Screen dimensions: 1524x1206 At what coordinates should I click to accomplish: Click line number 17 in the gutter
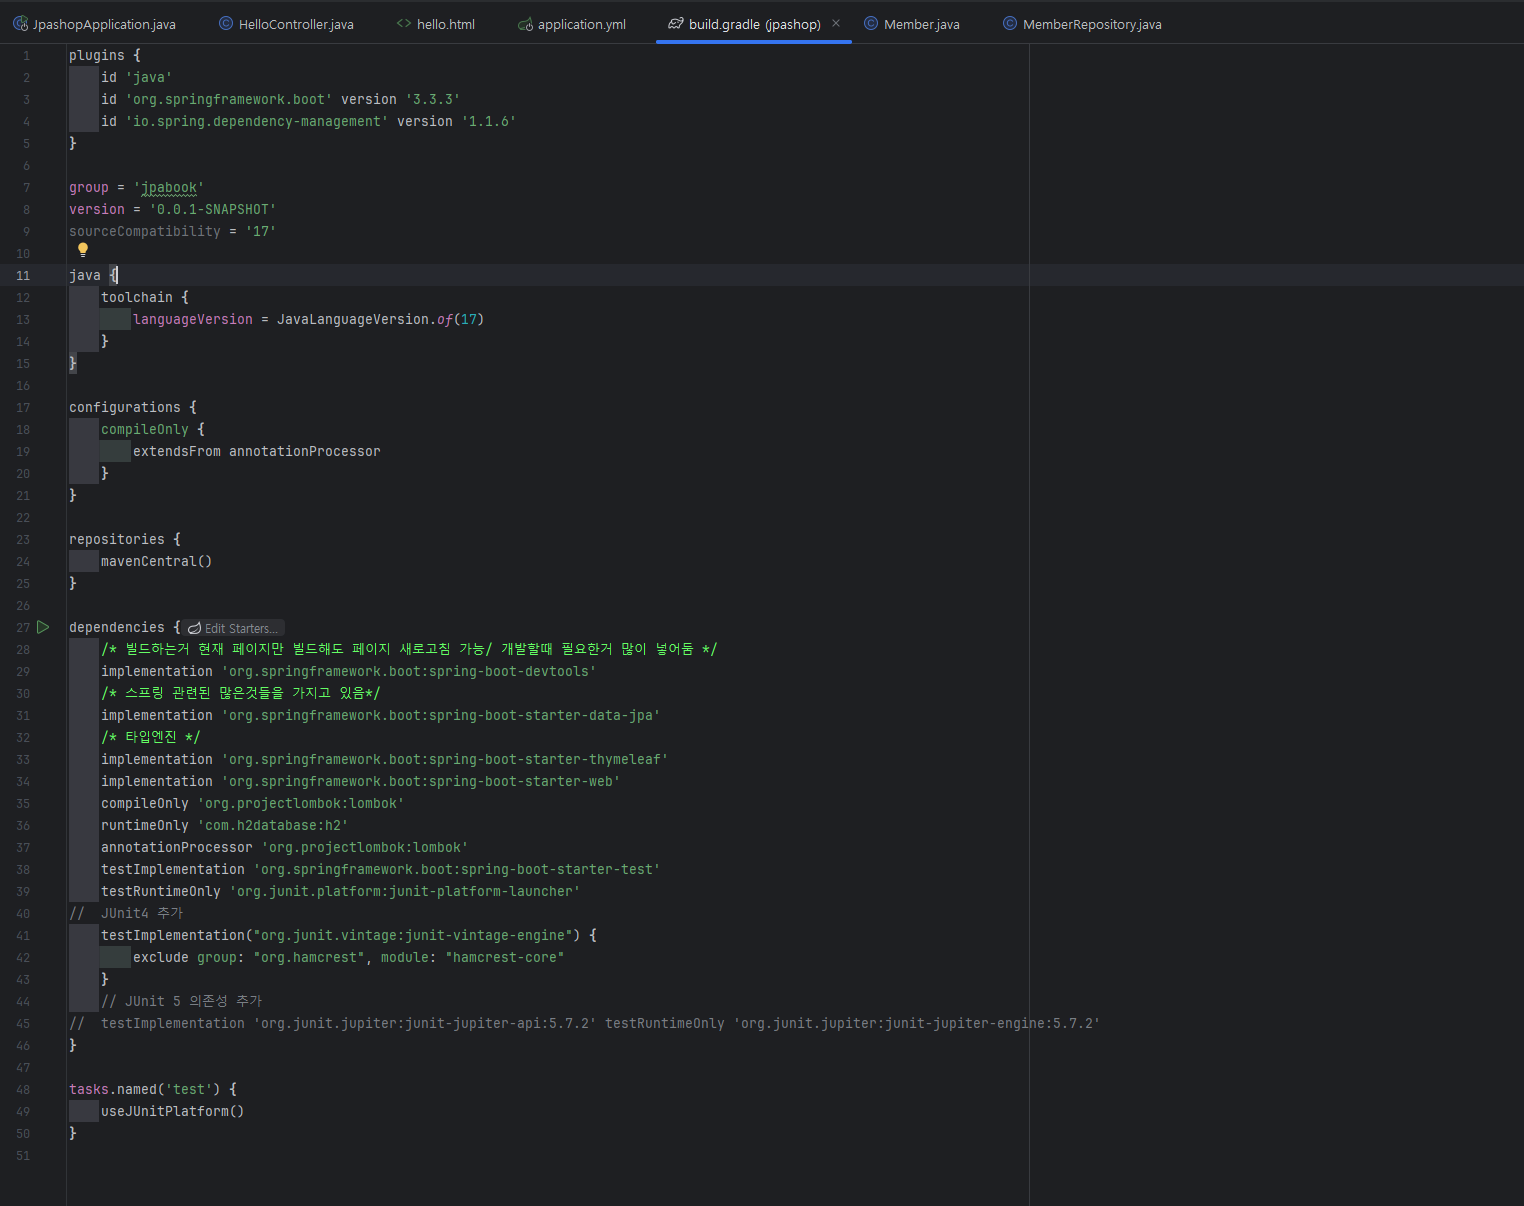23,407
